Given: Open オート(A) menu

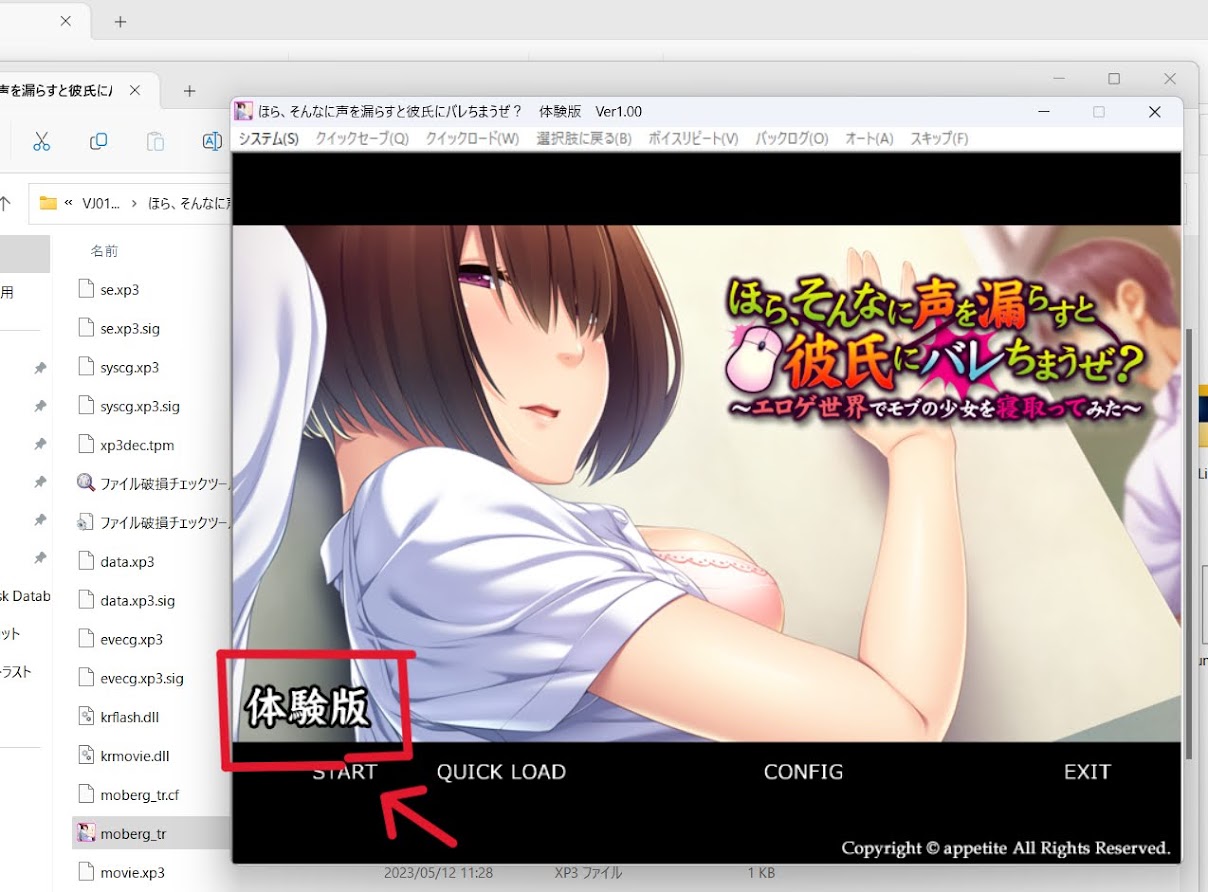Looking at the screenshot, I should pos(869,139).
